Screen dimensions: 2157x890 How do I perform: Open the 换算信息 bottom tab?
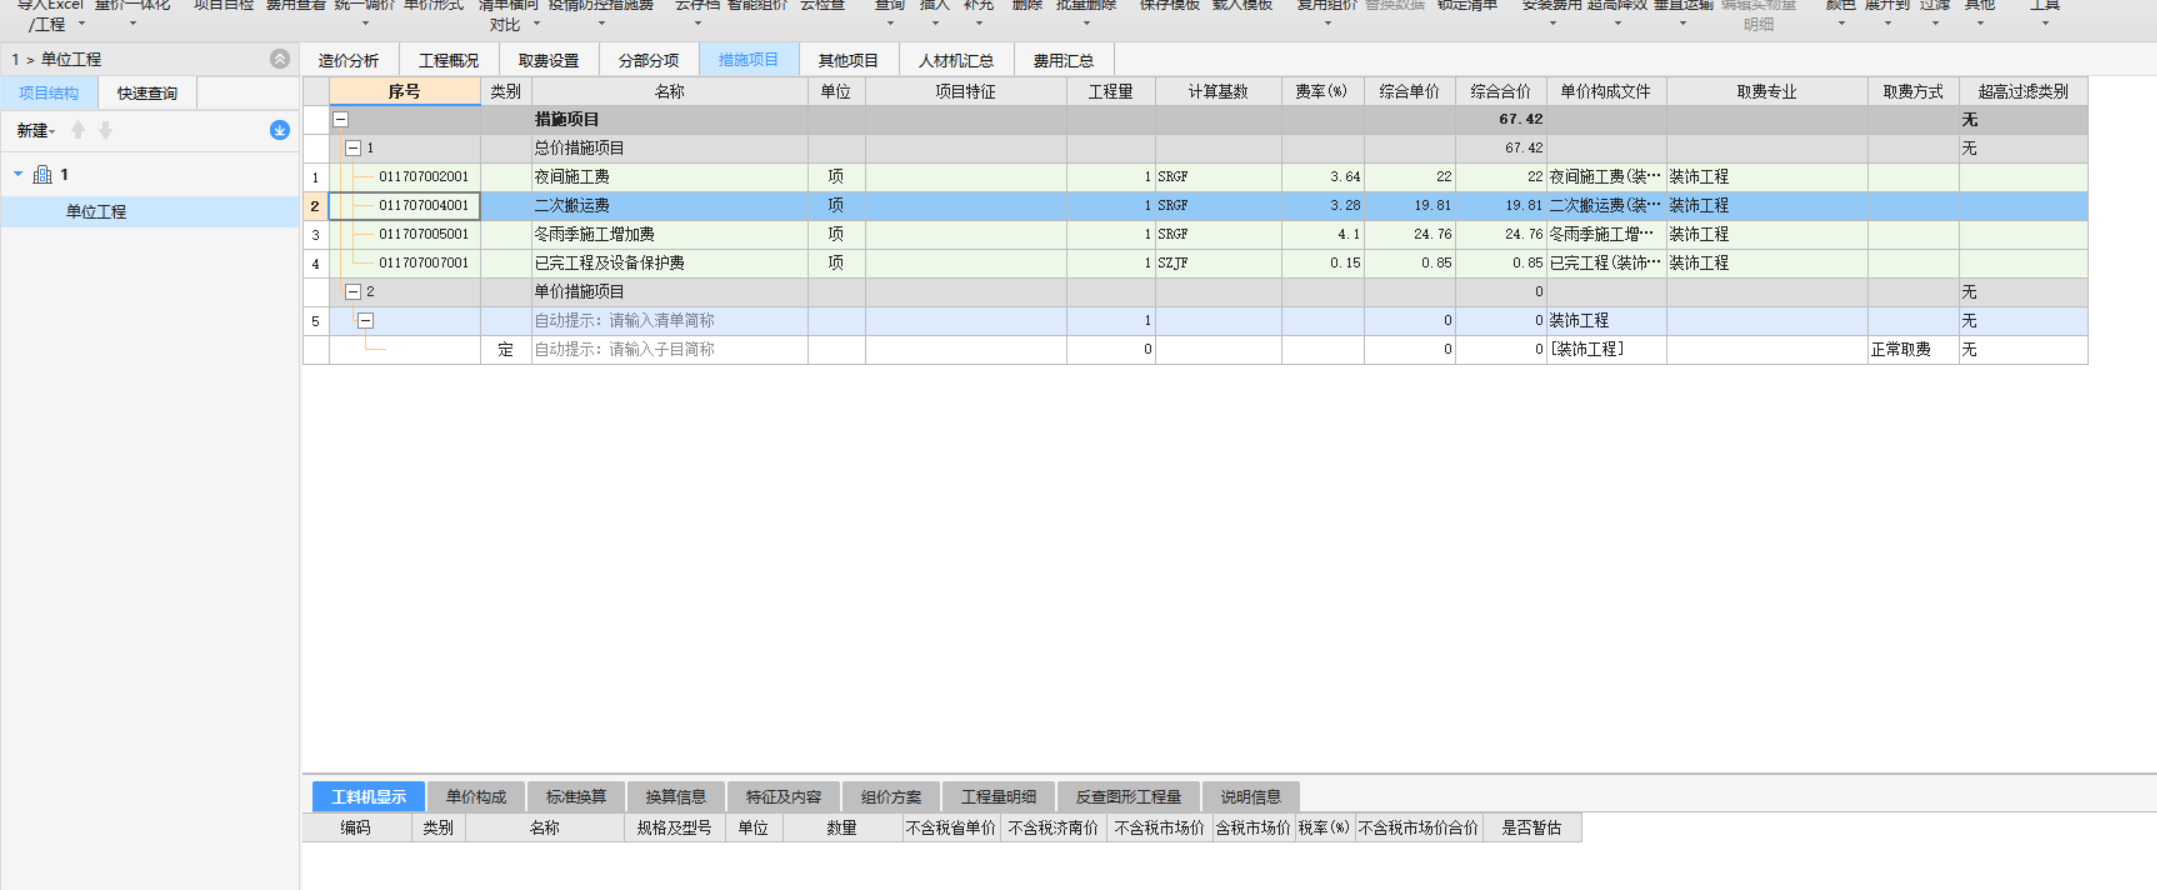pyautogui.click(x=677, y=797)
